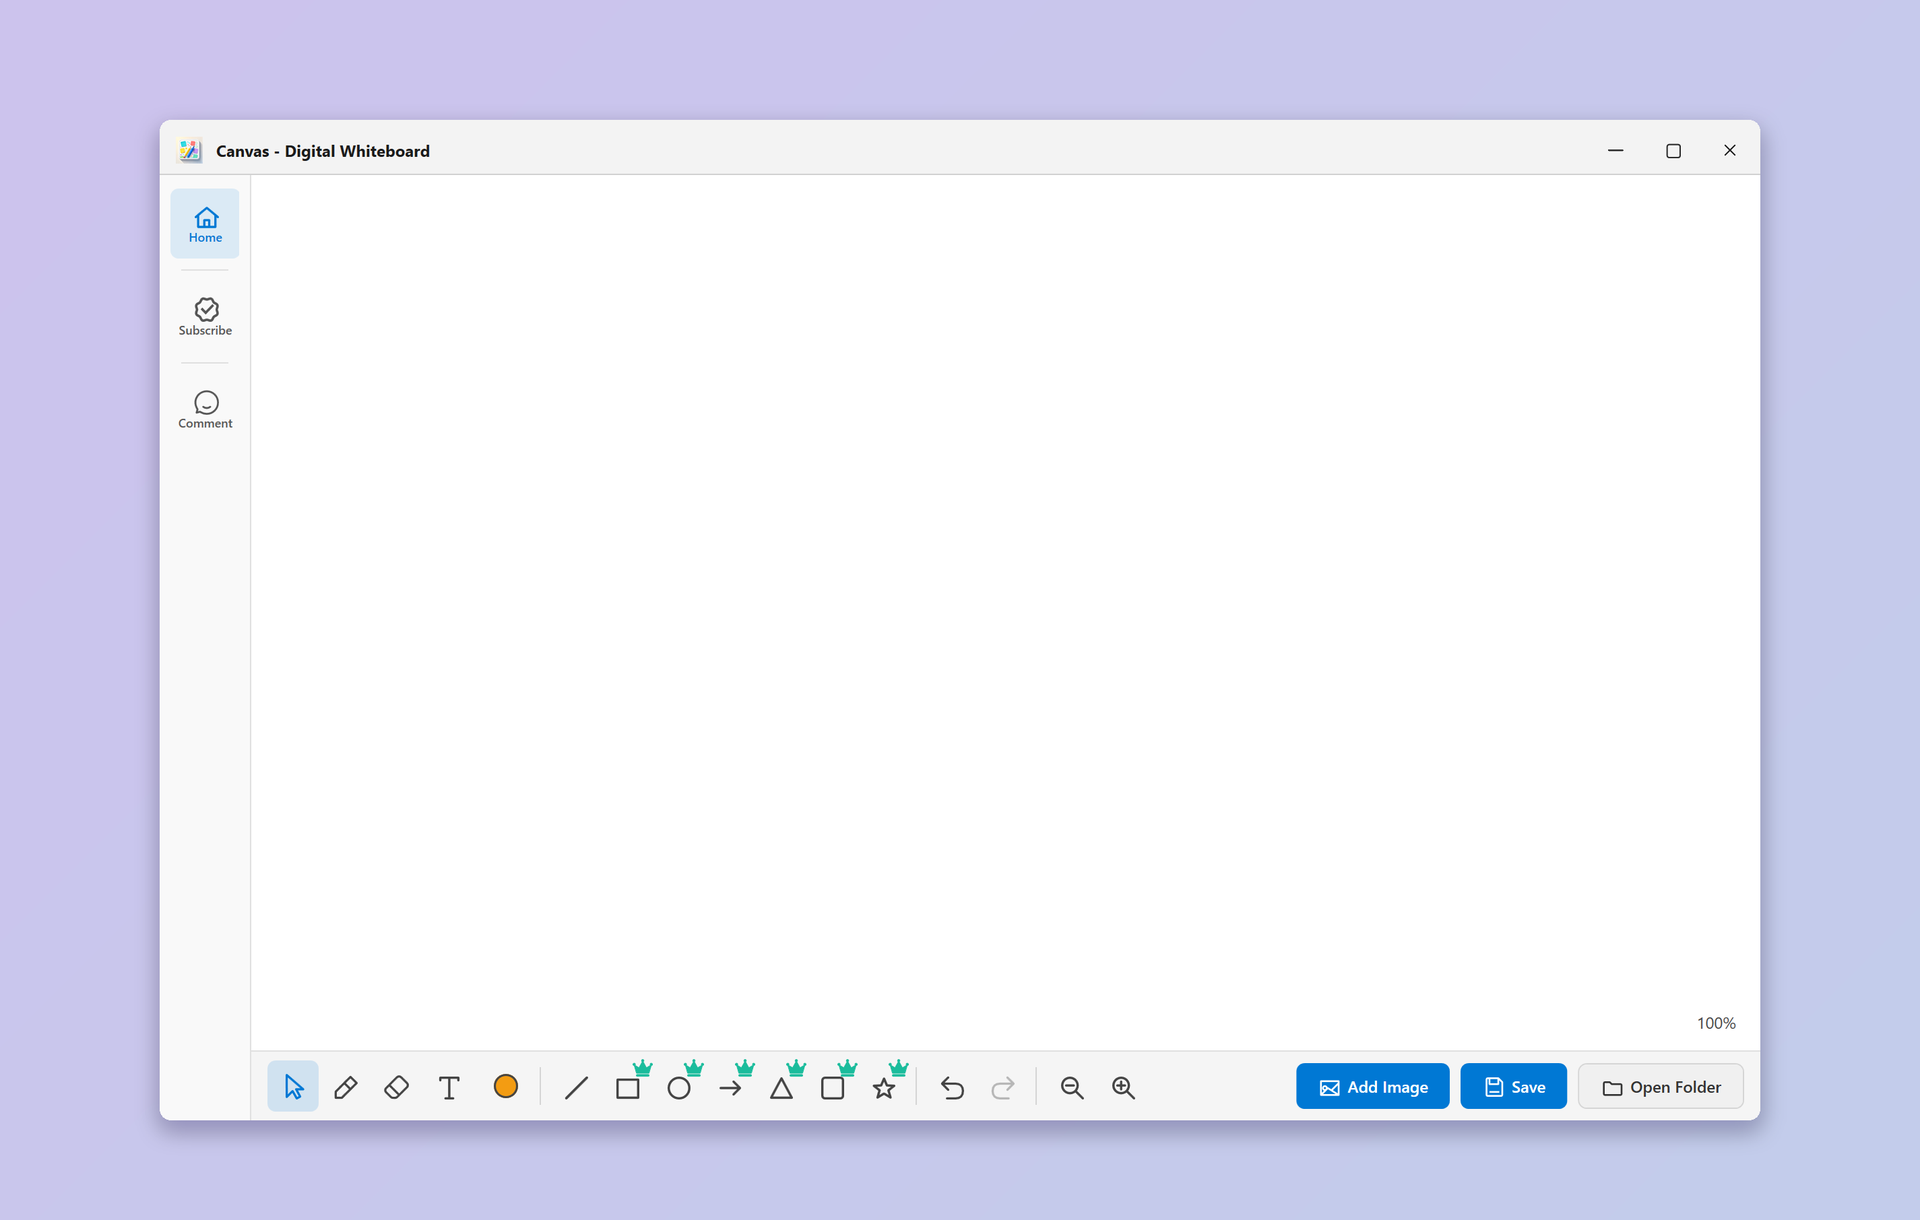Pick the text tool
Viewport: 1920px width, 1220px height.
pos(449,1087)
